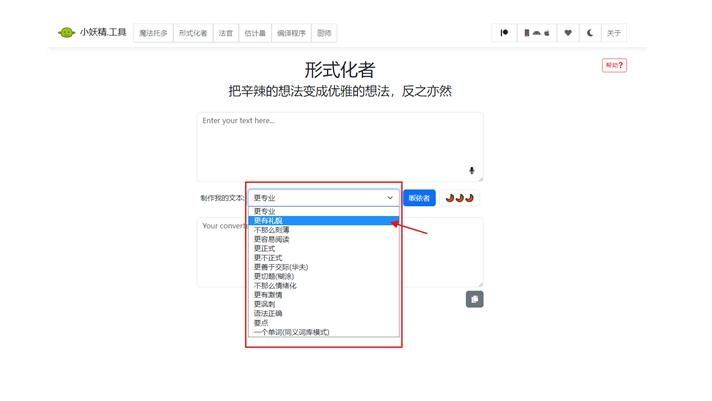Click the 制作我的文本 label

pos(222,198)
